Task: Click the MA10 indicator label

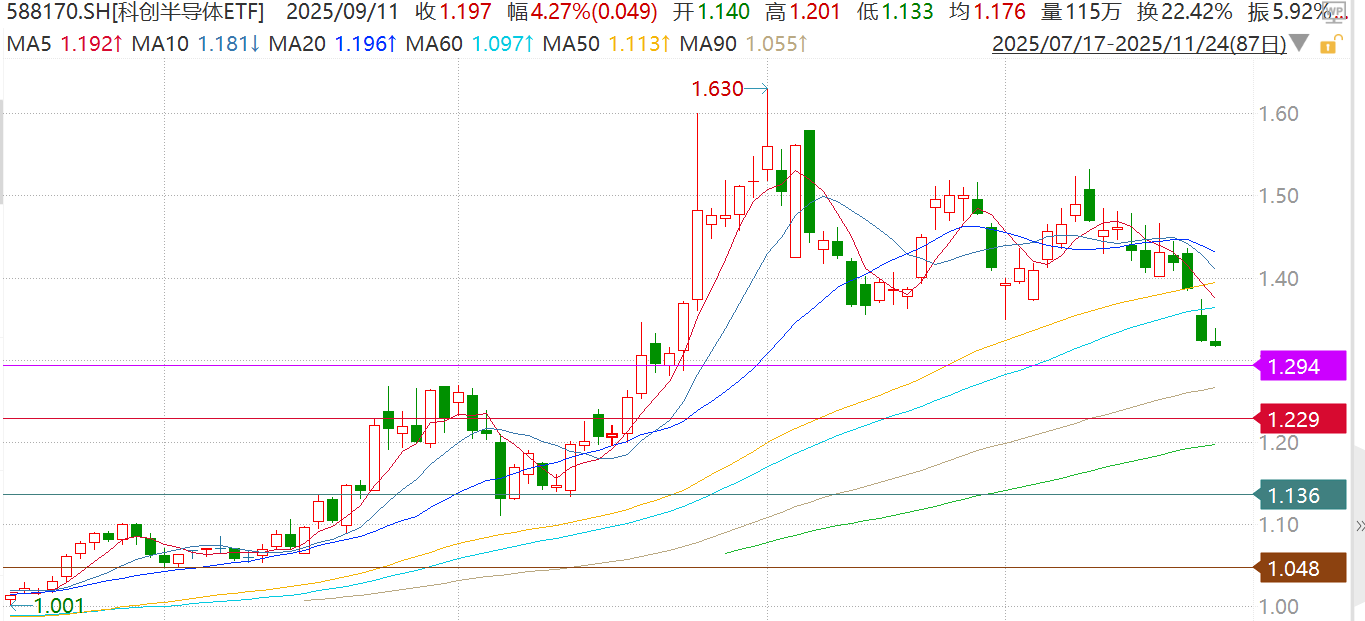Action: tap(163, 45)
